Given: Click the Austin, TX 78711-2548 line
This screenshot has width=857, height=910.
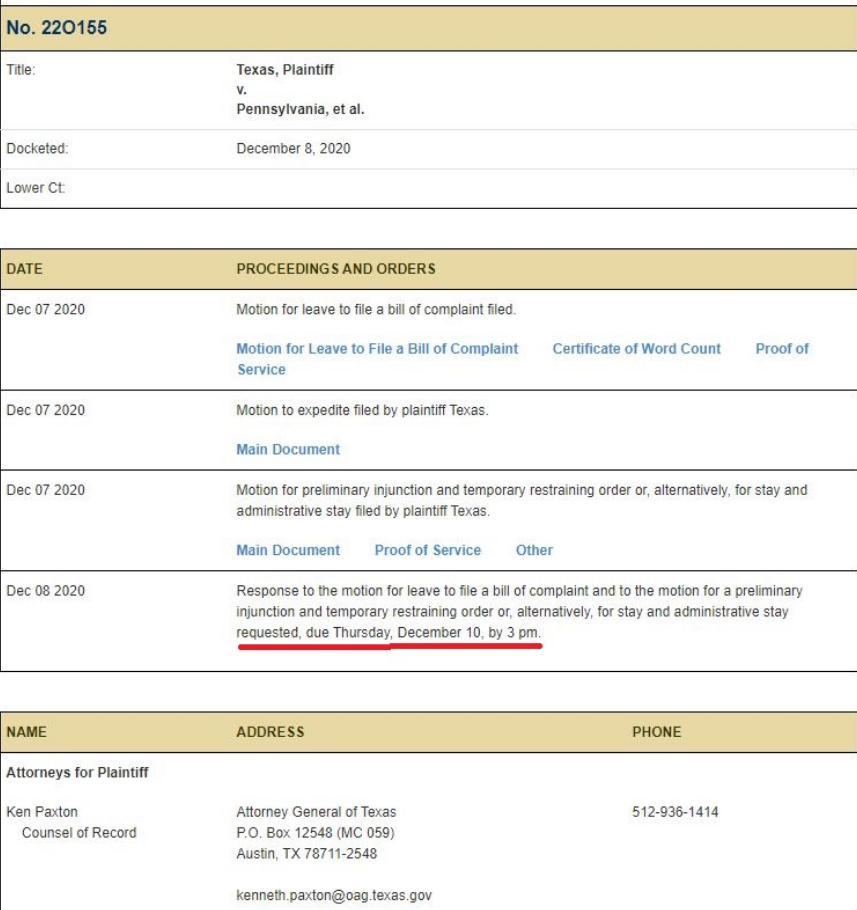Looking at the screenshot, I should (307, 854).
